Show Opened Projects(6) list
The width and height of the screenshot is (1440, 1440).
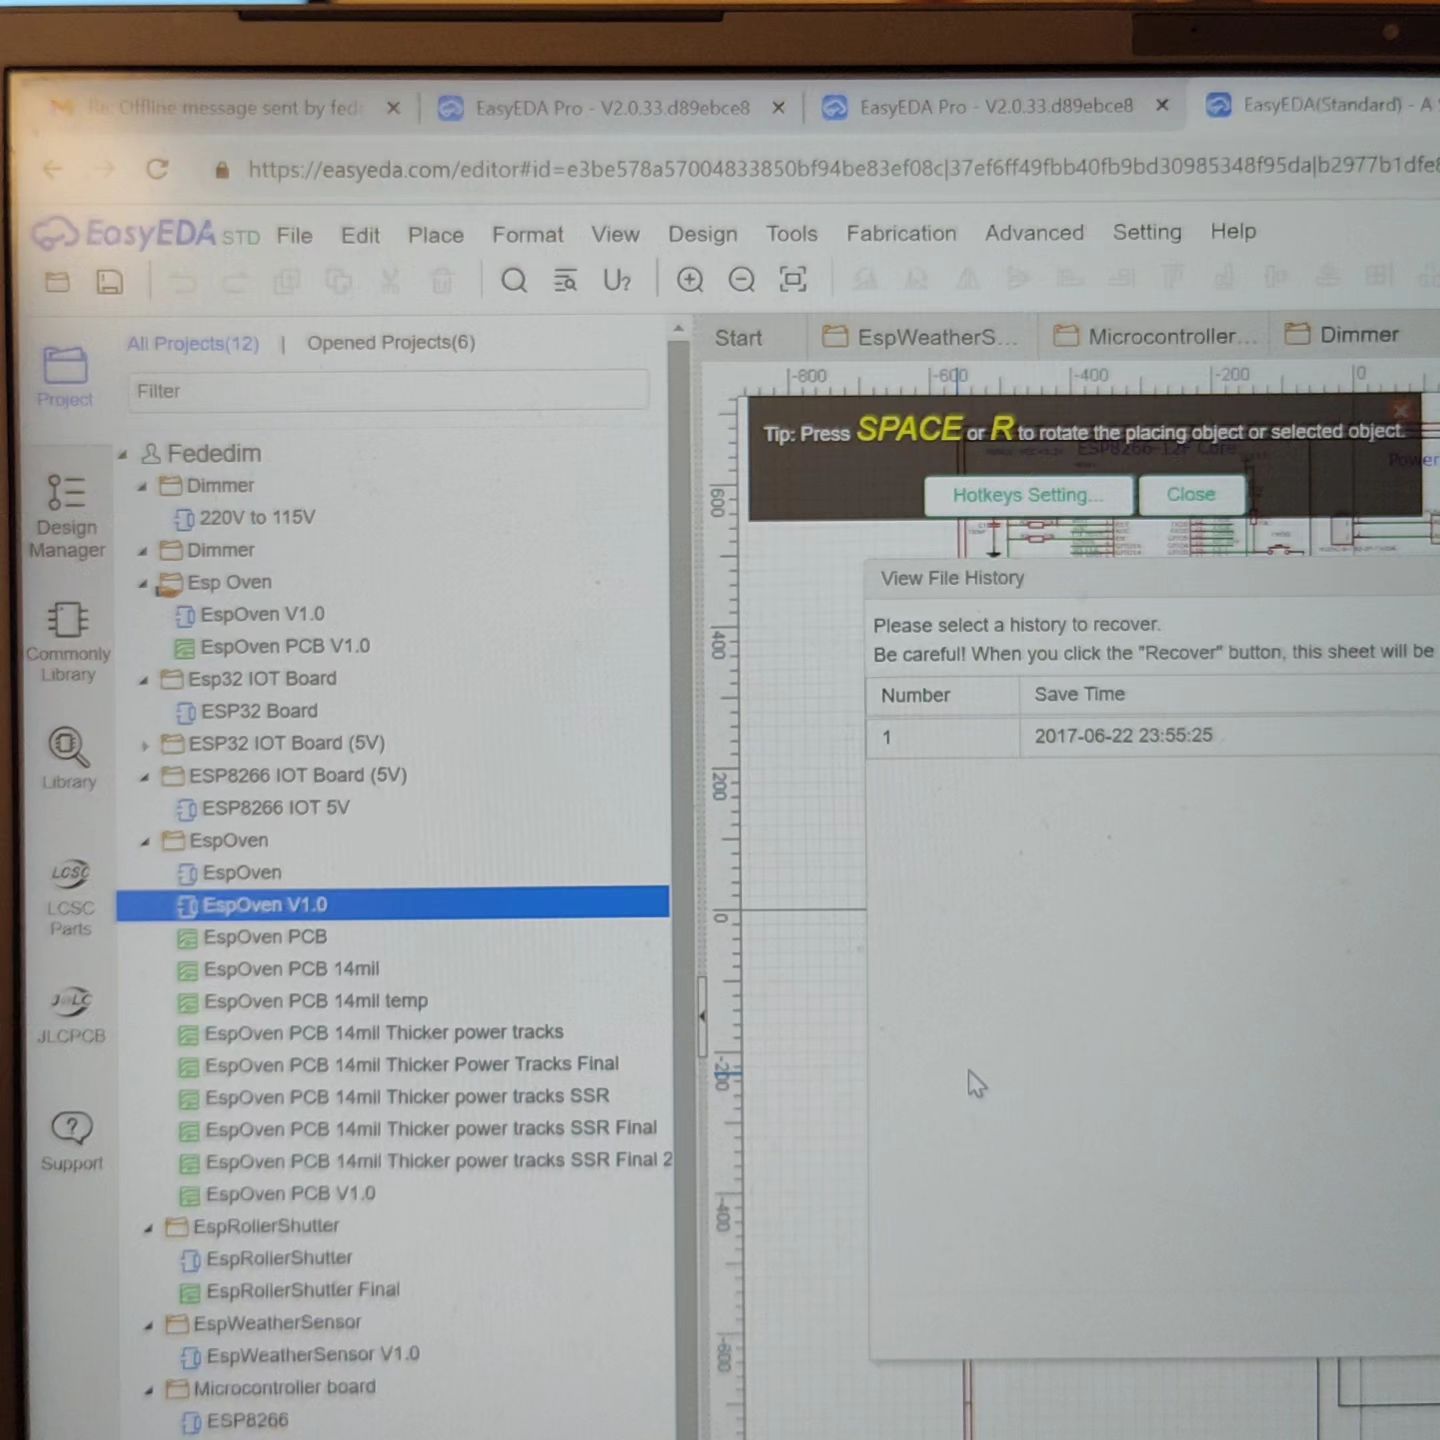391,343
